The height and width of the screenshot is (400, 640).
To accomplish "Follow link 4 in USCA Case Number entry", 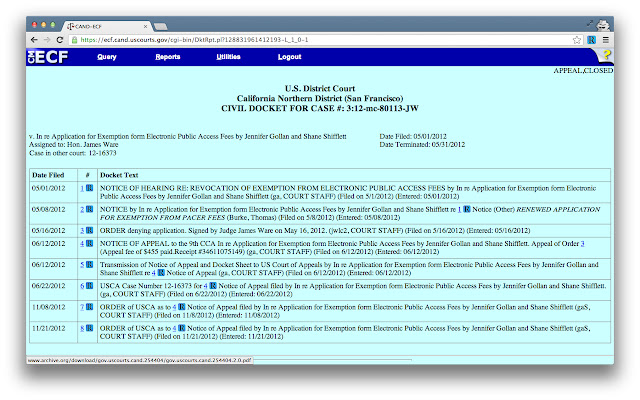I will 206,286.
